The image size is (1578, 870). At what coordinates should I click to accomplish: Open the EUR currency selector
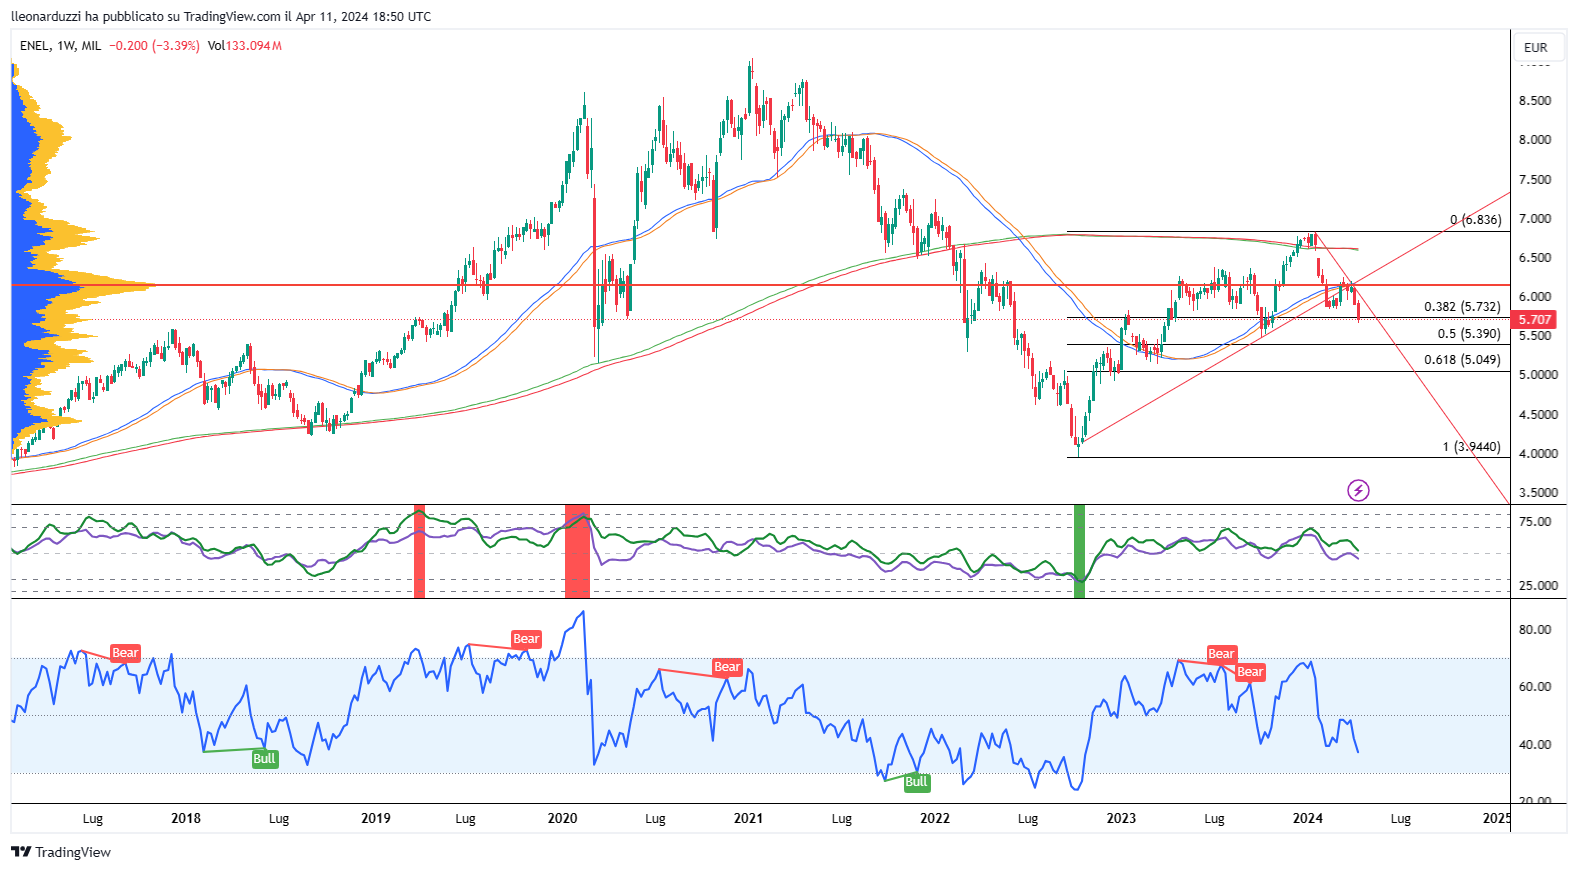[1536, 47]
